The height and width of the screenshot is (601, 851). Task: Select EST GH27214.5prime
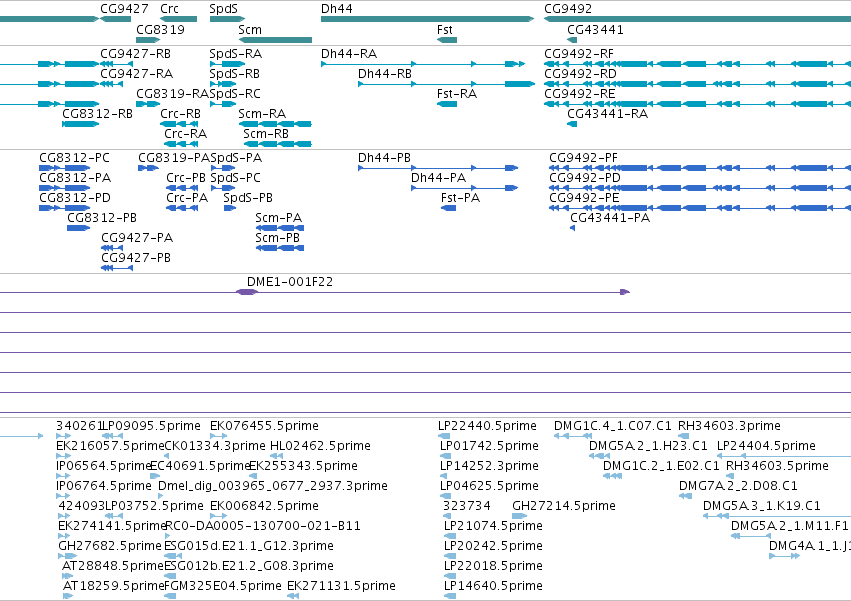[519, 516]
